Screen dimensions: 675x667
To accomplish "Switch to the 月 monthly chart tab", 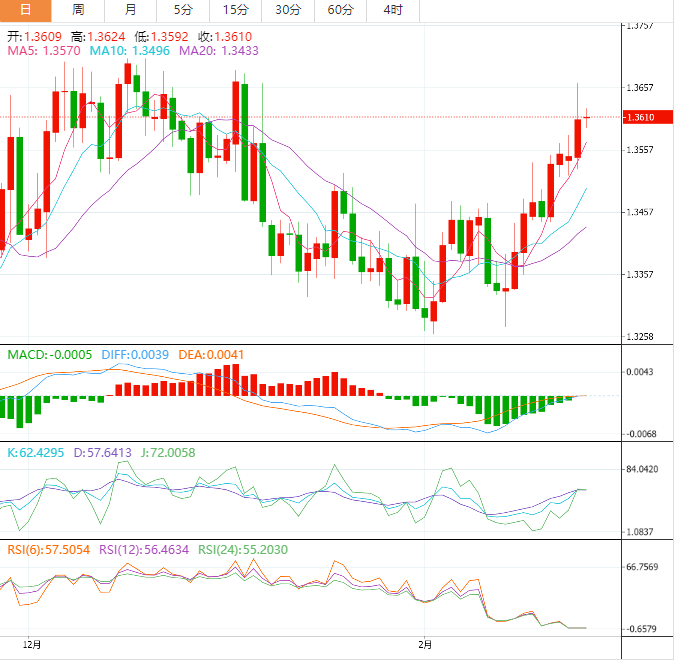I will point(130,10).
